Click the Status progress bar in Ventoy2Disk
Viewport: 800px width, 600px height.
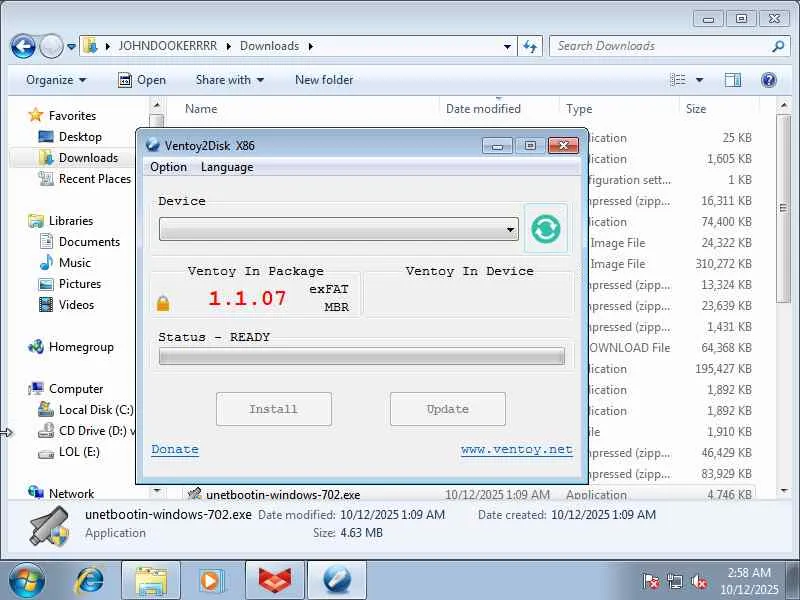[362, 356]
